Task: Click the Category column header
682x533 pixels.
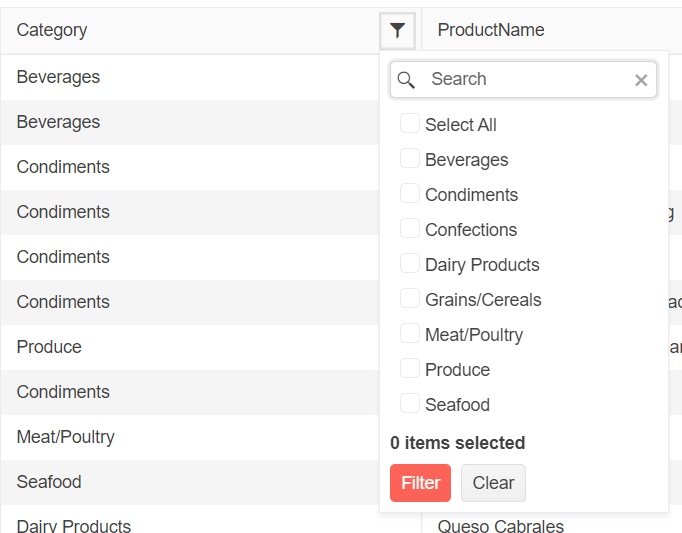Action: pos(52,31)
